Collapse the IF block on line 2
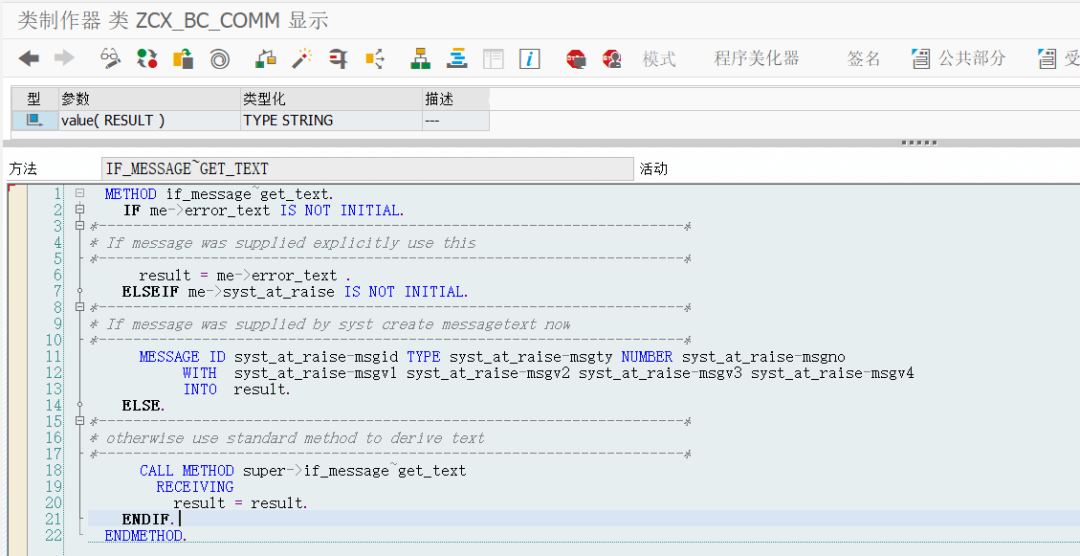 [x=80, y=209]
